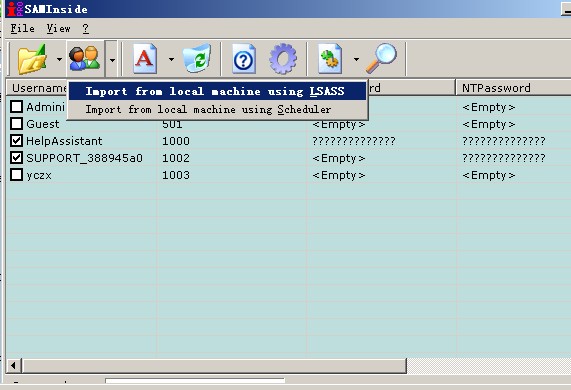This screenshot has width=571, height=390.
Task: Click RID value 1003
Action: tap(176, 175)
